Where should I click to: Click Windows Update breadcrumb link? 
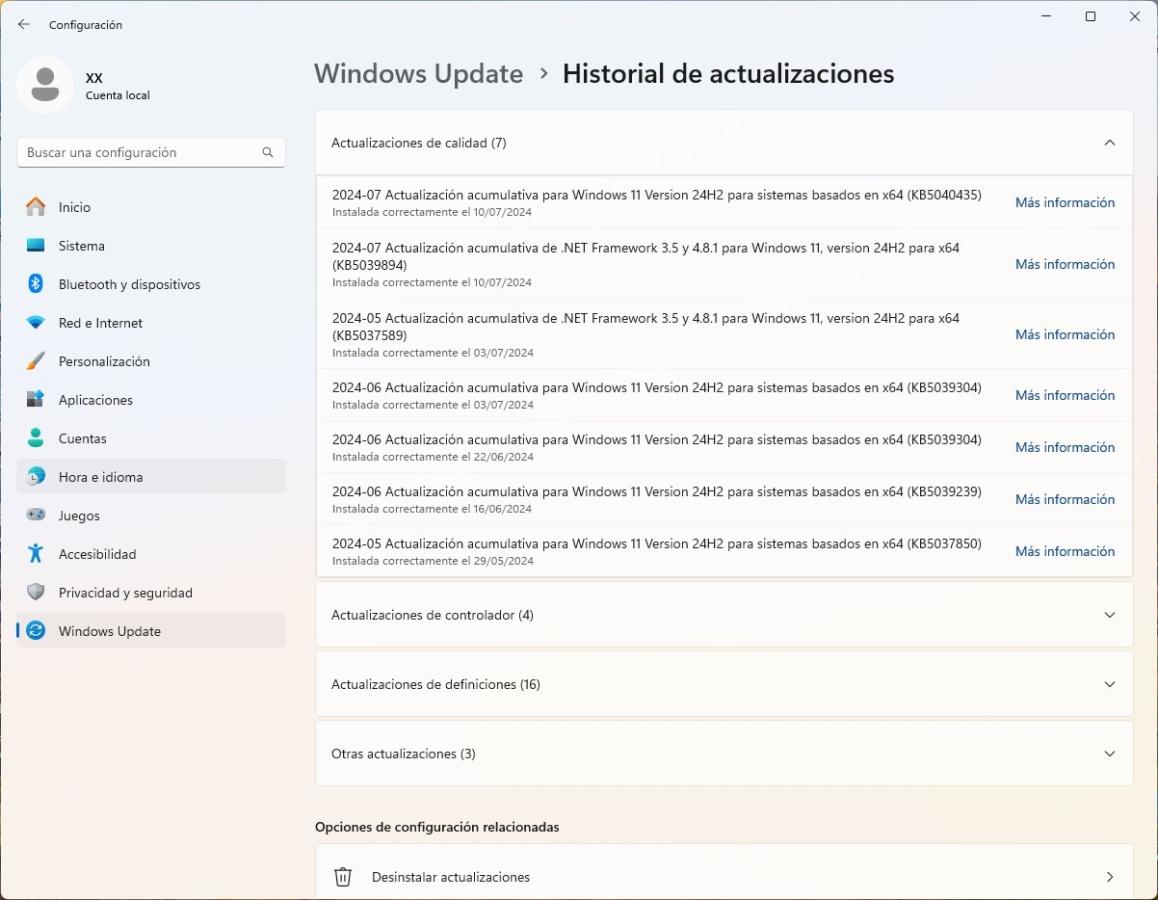click(418, 74)
